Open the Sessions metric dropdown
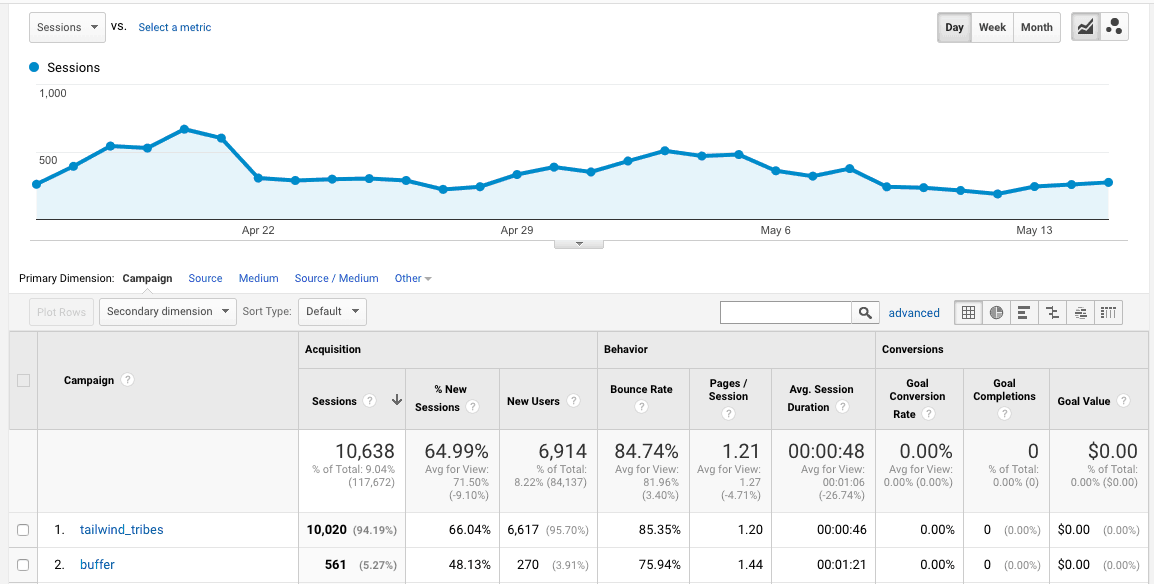 point(67,27)
